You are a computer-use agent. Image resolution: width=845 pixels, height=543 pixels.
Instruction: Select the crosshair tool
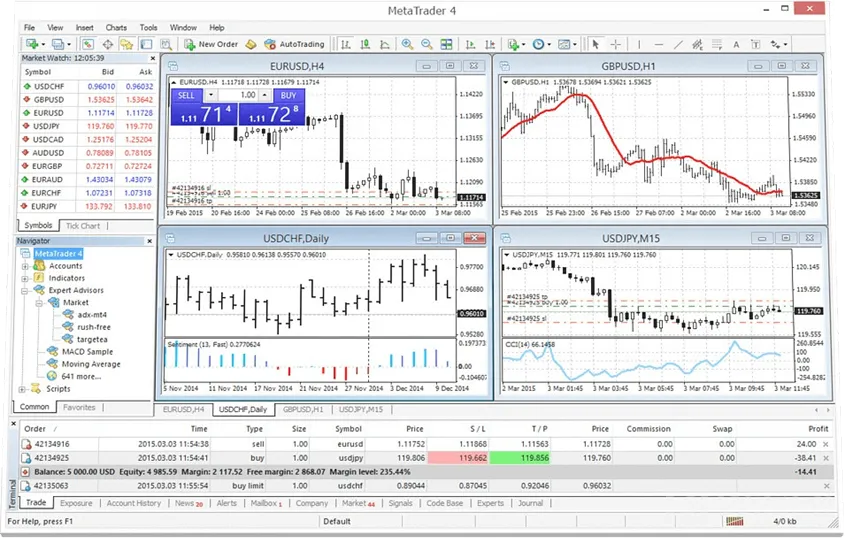pyautogui.click(x=615, y=44)
